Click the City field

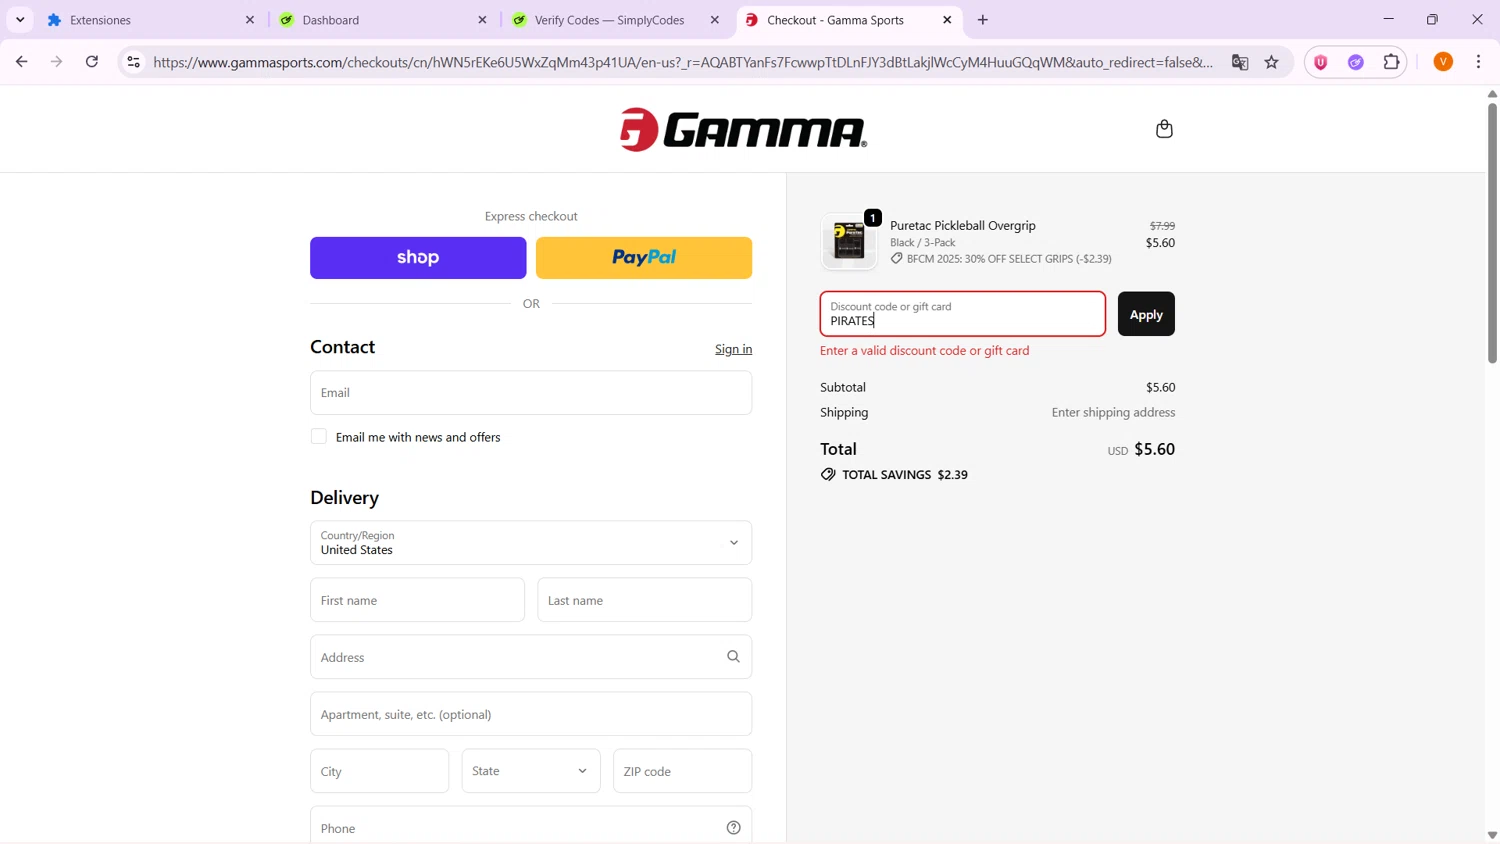click(380, 771)
